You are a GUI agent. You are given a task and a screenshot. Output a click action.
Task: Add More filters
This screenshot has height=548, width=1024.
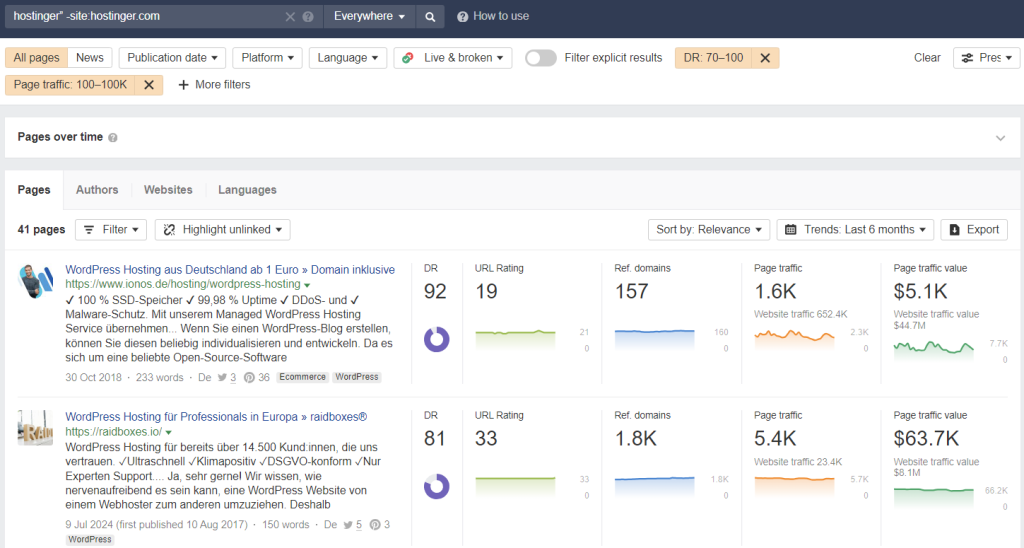214,84
